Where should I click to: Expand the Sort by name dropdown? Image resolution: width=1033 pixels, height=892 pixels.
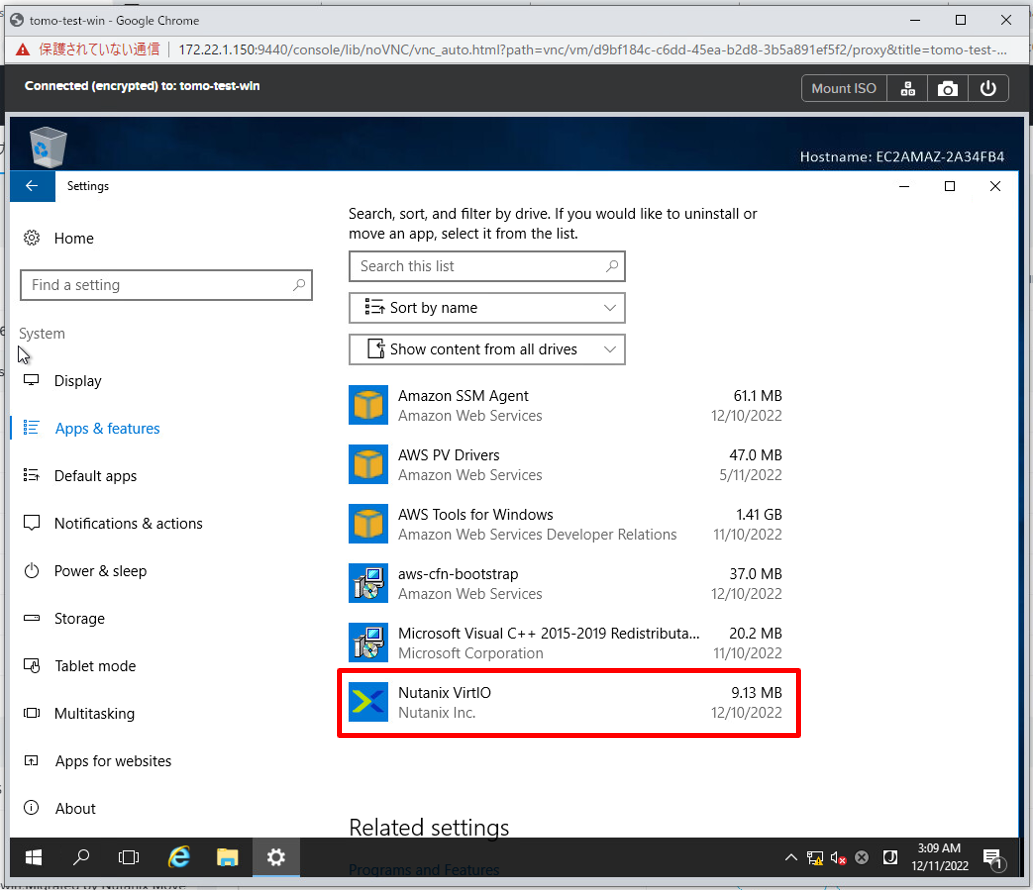pyautogui.click(x=487, y=308)
